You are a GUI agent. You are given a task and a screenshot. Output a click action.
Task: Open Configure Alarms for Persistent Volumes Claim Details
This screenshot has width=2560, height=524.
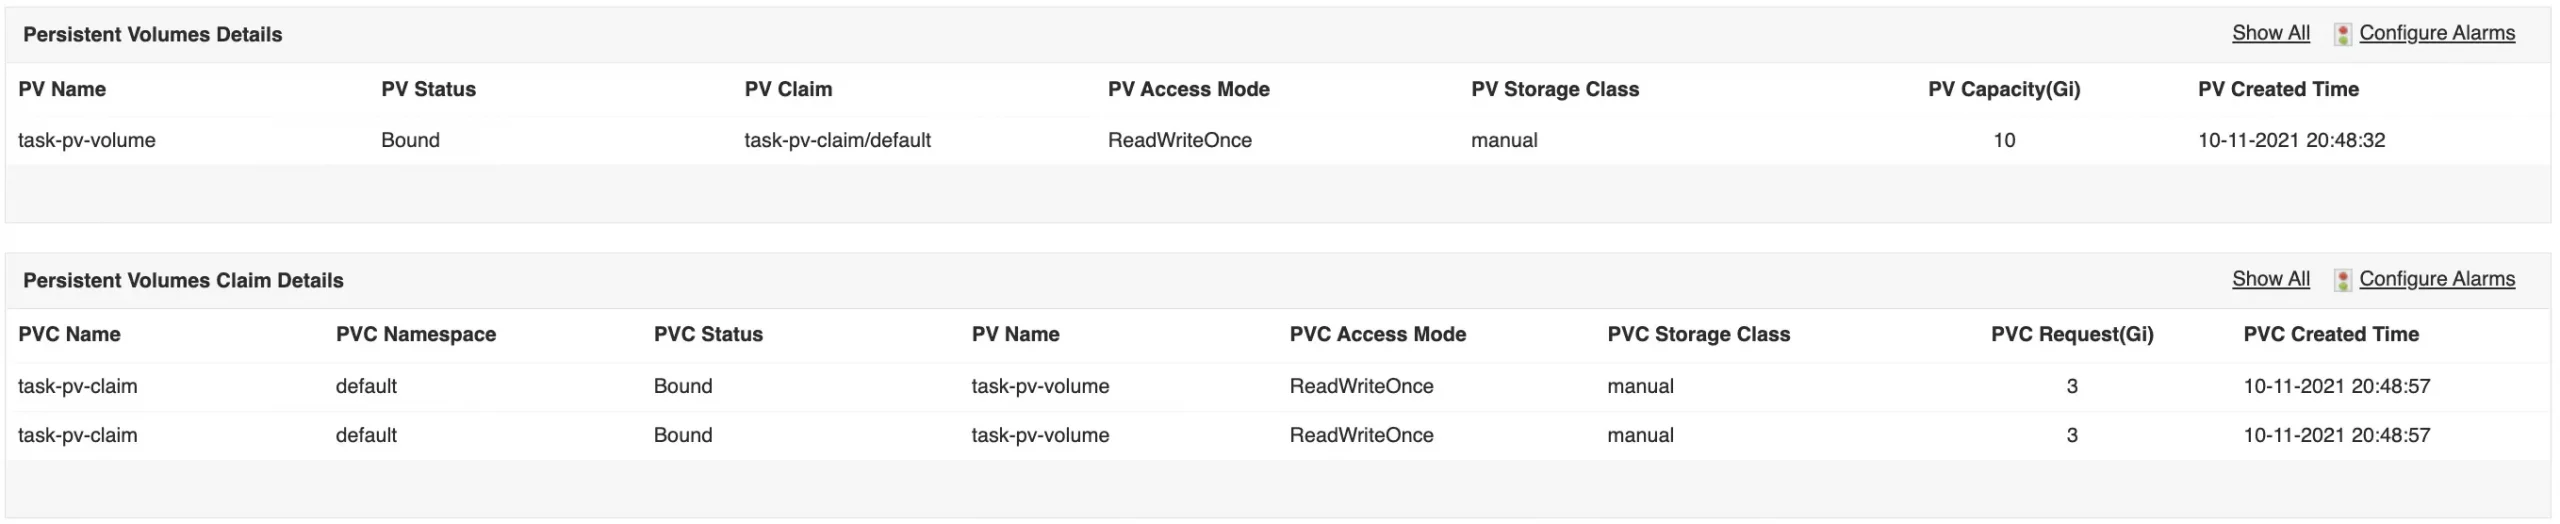click(x=2437, y=279)
